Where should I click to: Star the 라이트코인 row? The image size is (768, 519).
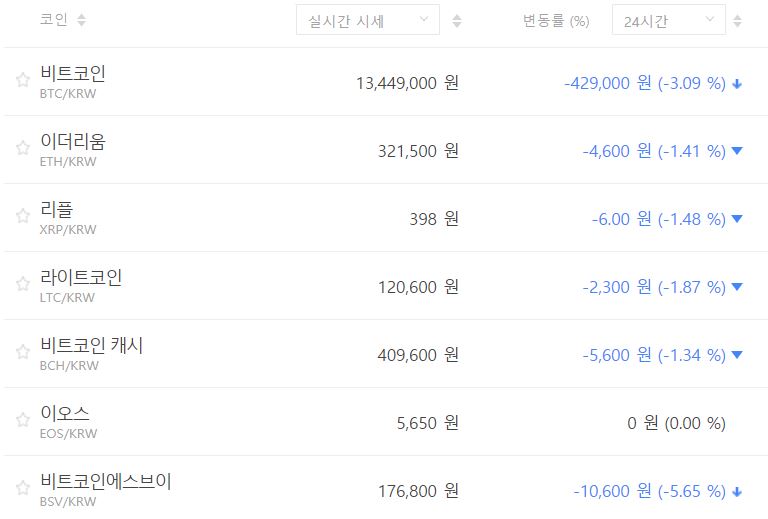[x=23, y=285]
